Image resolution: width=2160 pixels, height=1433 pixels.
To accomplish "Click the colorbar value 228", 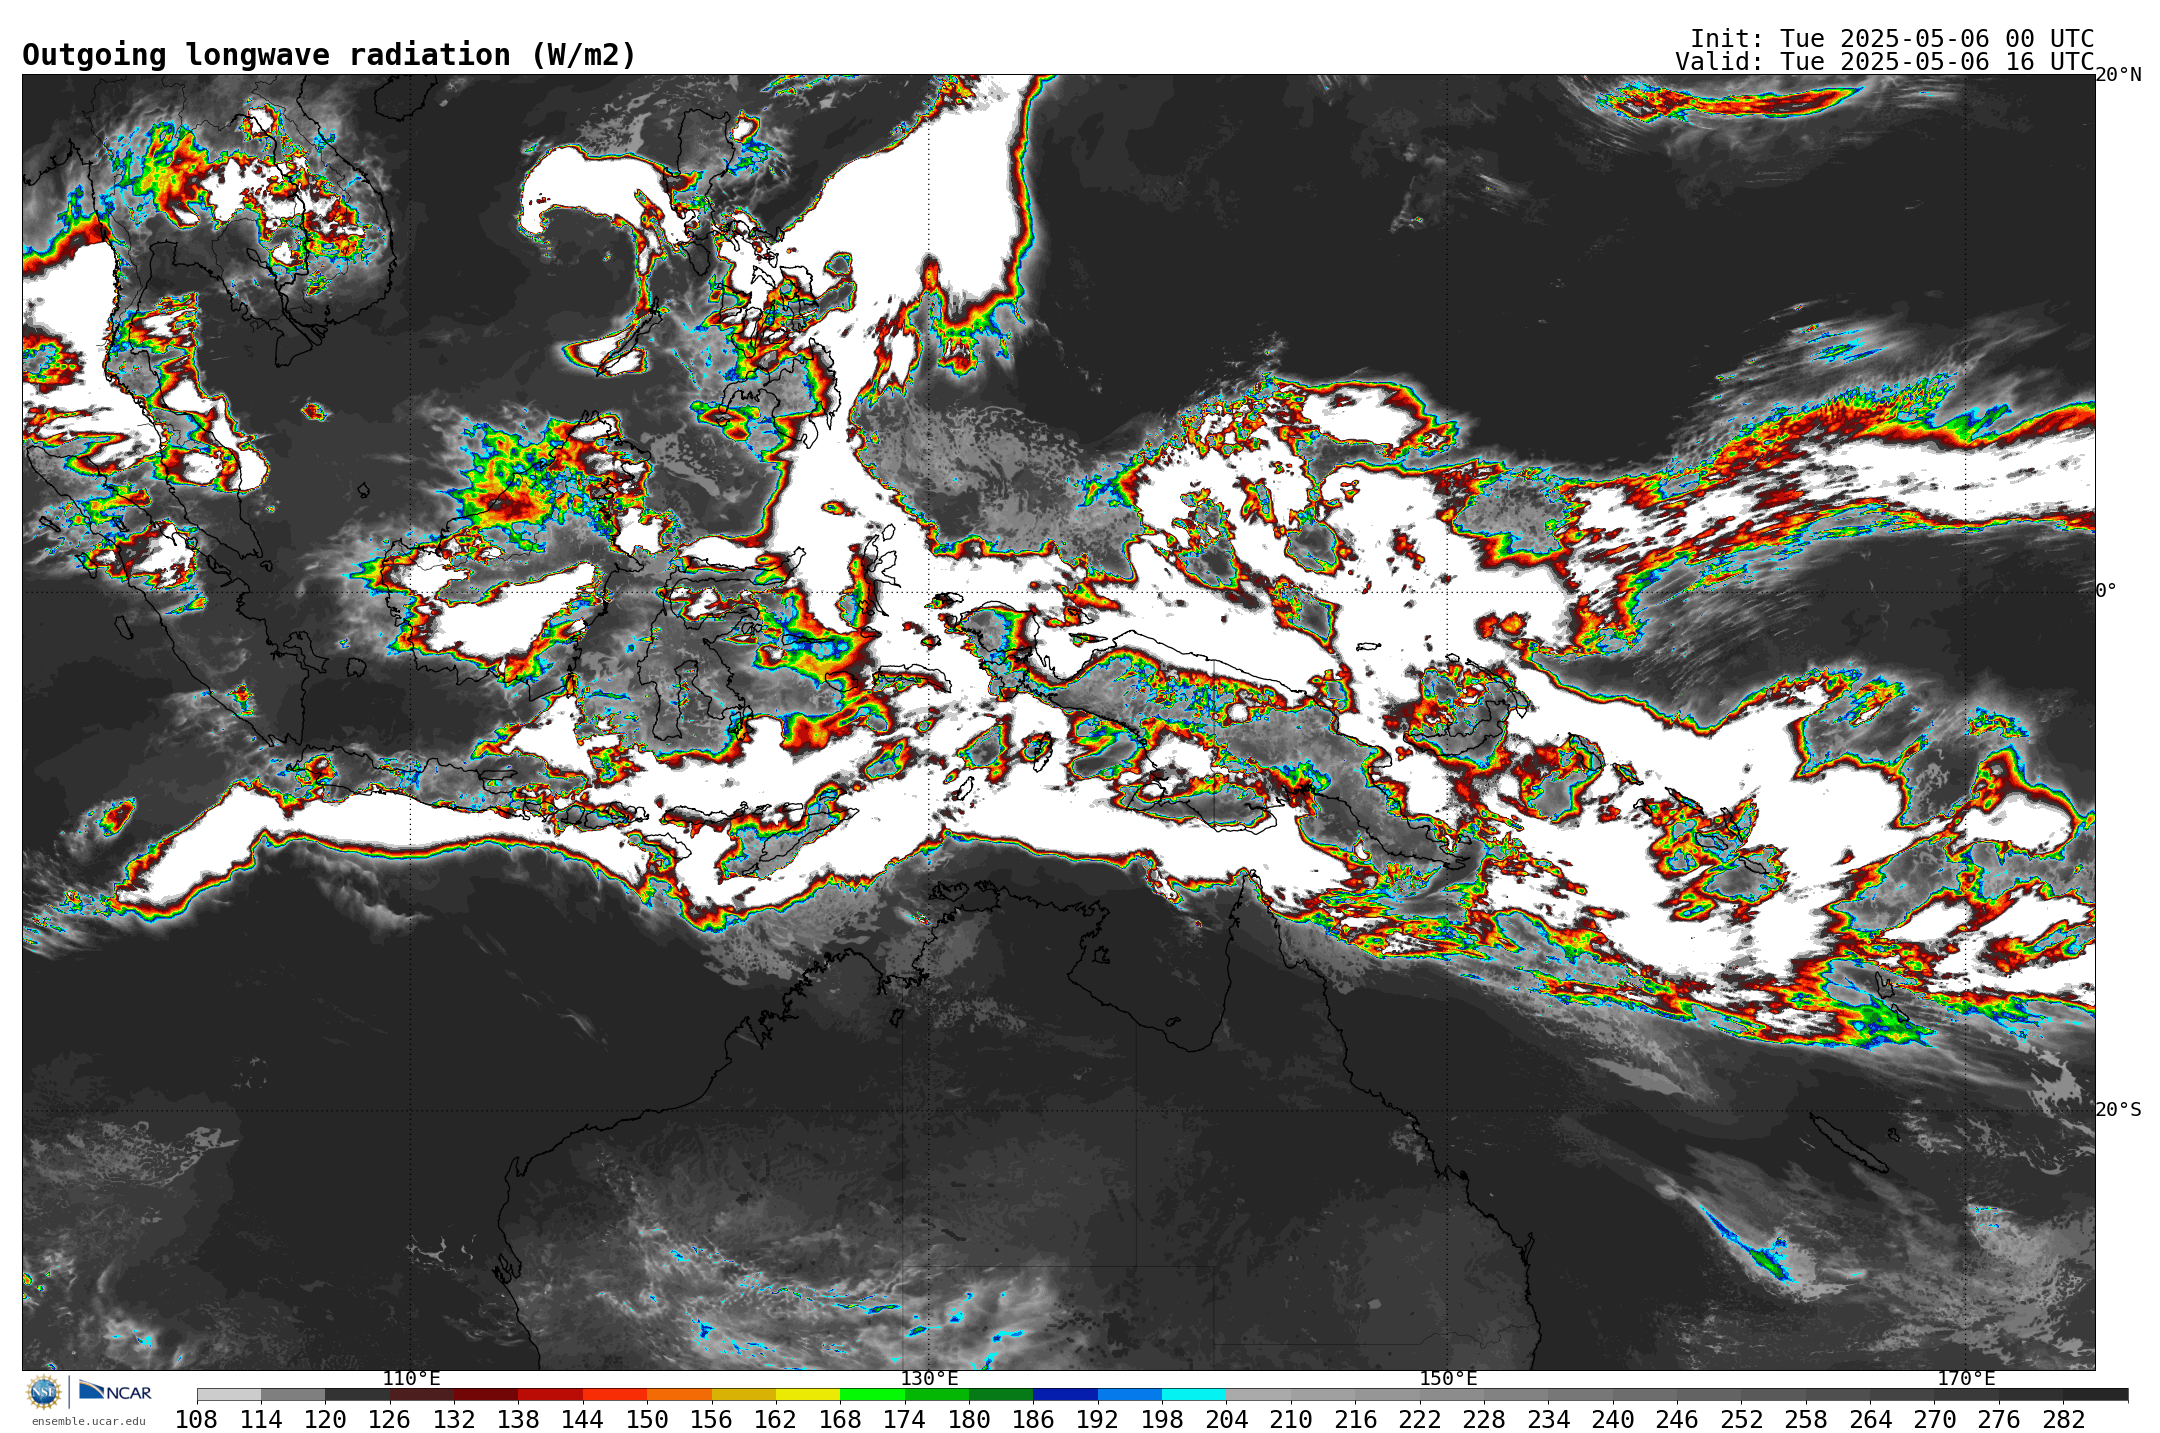I will (1484, 1420).
